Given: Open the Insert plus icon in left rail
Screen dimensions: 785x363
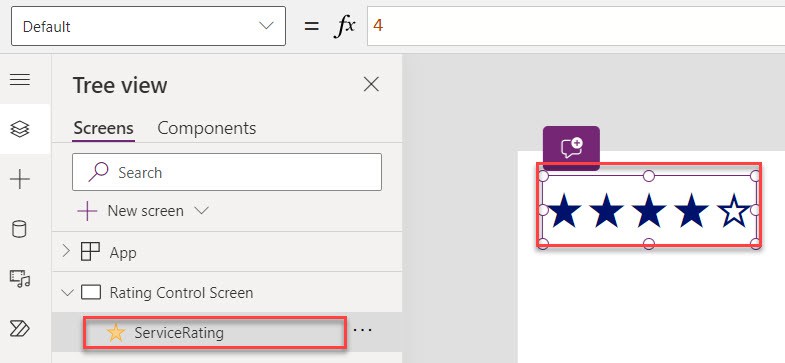Looking at the screenshot, I should 20,179.
